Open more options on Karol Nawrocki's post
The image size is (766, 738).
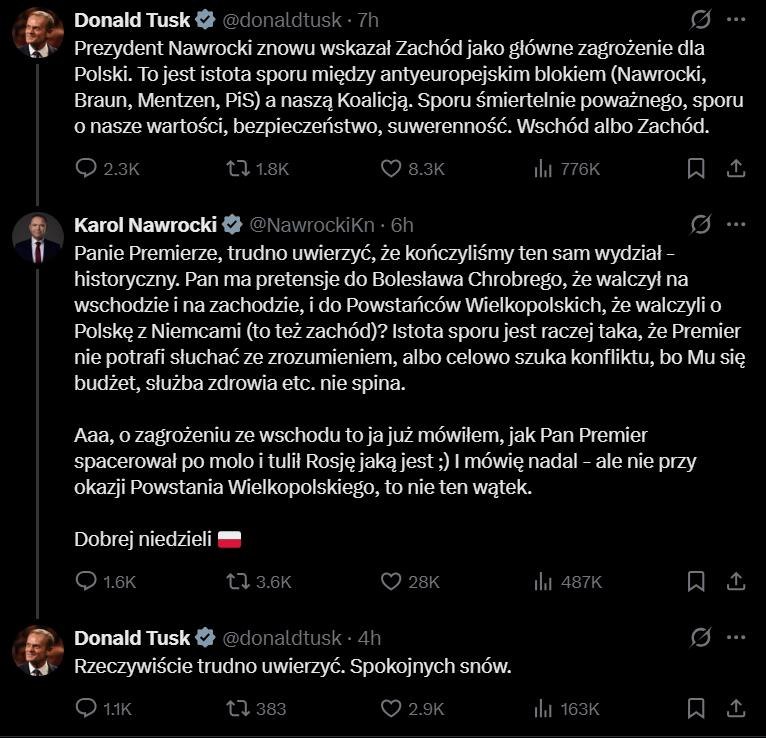point(737,224)
